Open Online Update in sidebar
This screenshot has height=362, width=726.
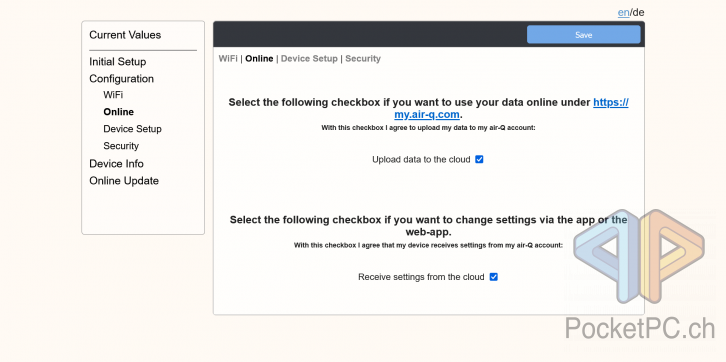pos(124,181)
